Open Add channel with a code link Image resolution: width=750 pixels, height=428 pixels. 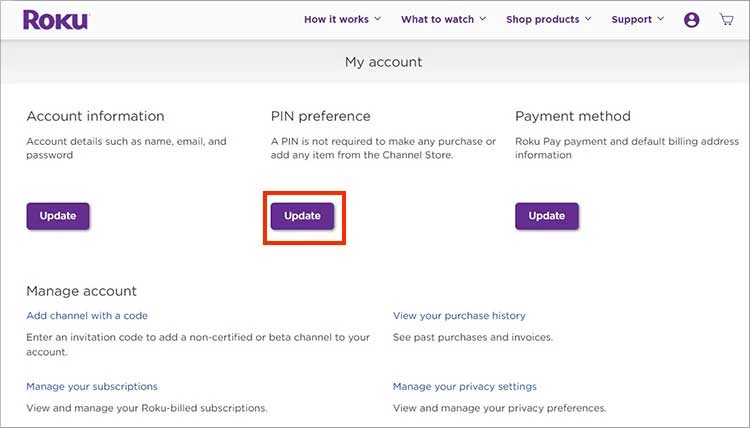(x=87, y=316)
